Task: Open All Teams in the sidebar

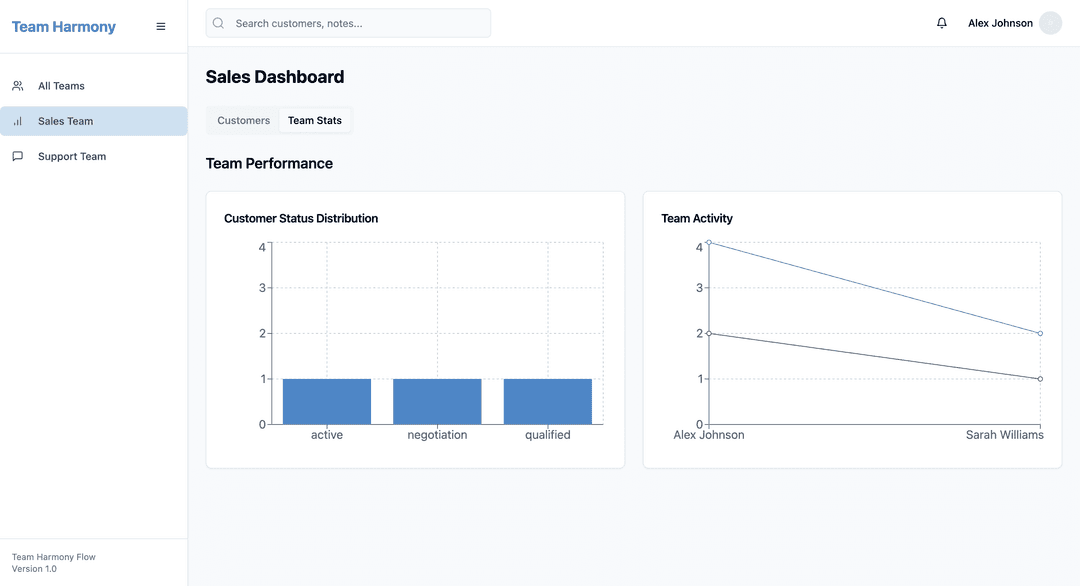Action: pyautogui.click(x=62, y=86)
